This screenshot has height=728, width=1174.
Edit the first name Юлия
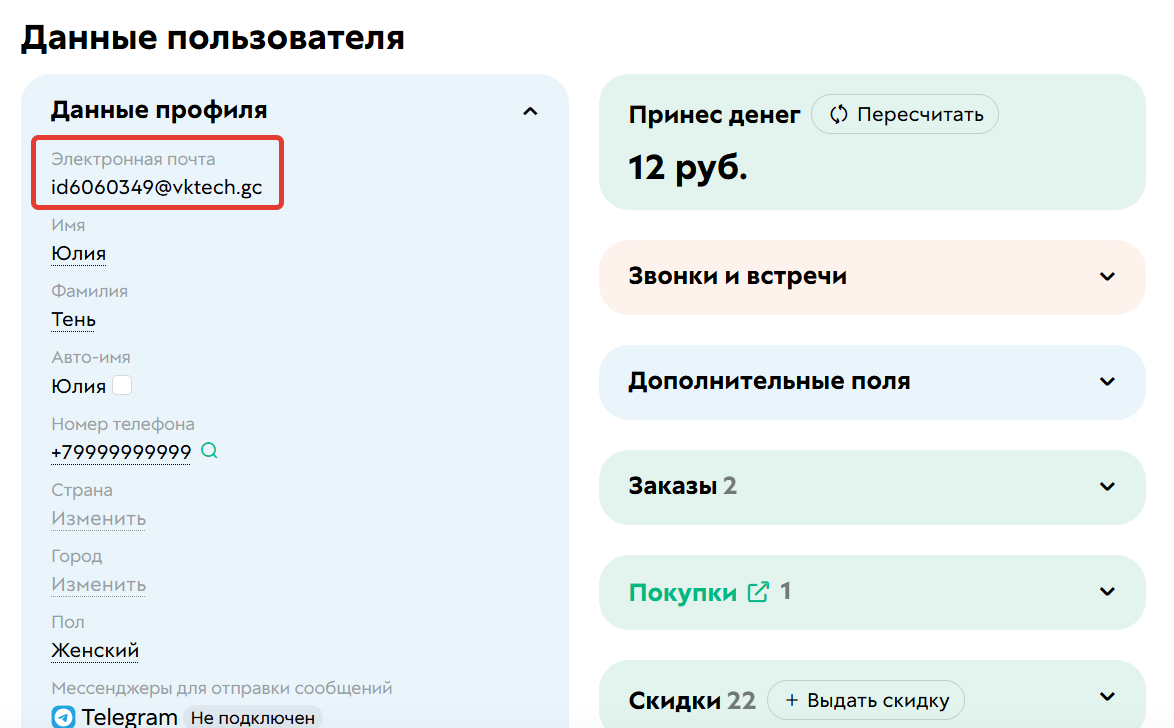(x=77, y=252)
